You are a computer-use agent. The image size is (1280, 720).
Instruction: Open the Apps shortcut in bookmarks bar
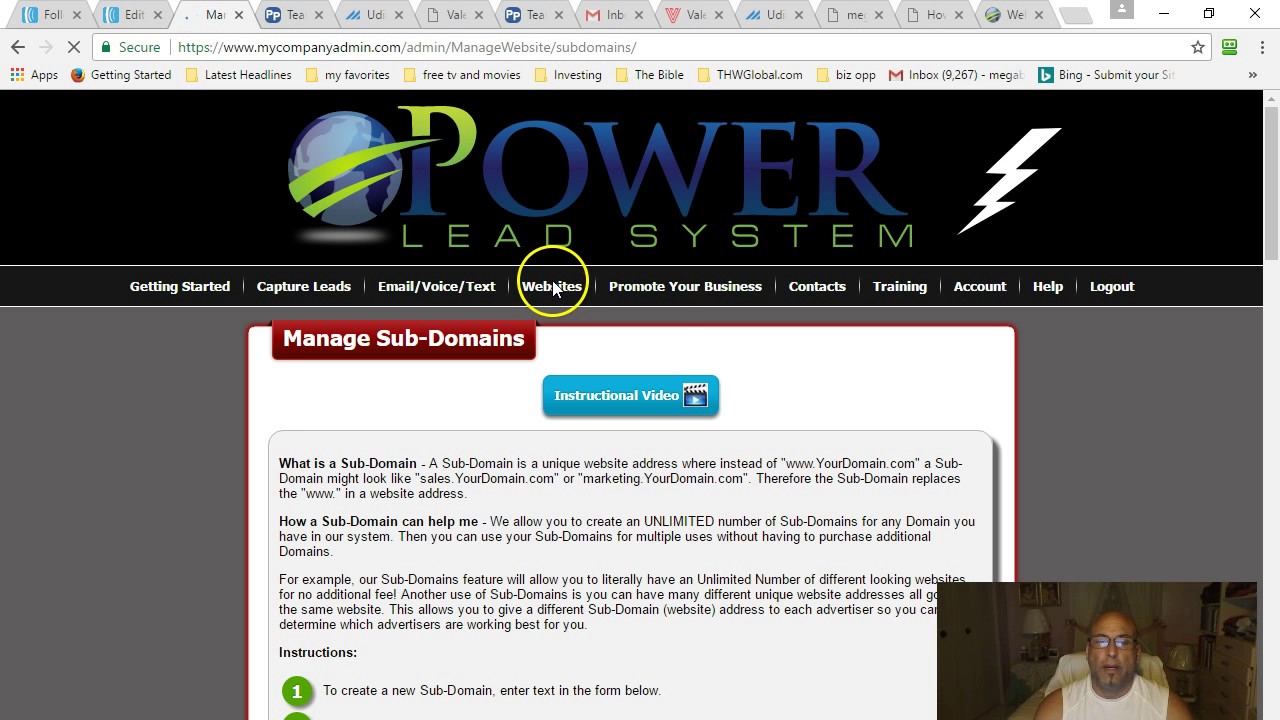point(34,75)
